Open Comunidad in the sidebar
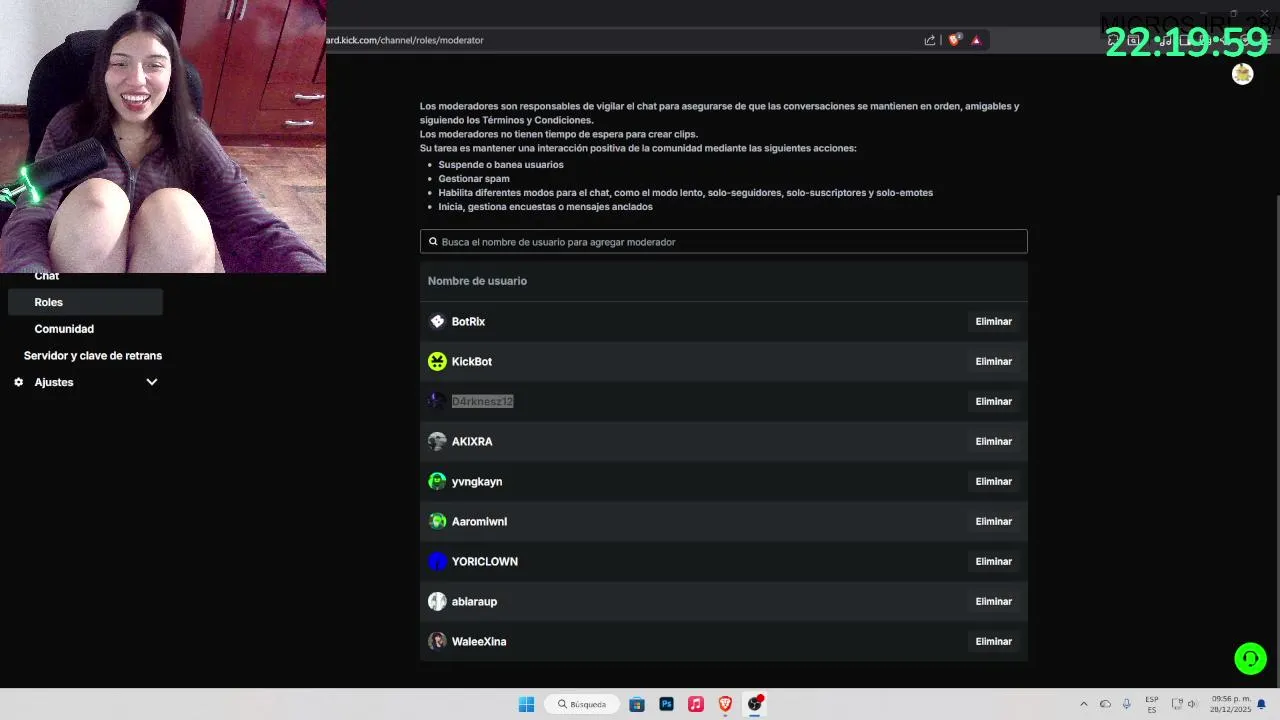This screenshot has height=720, width=1280. point(64,329)
